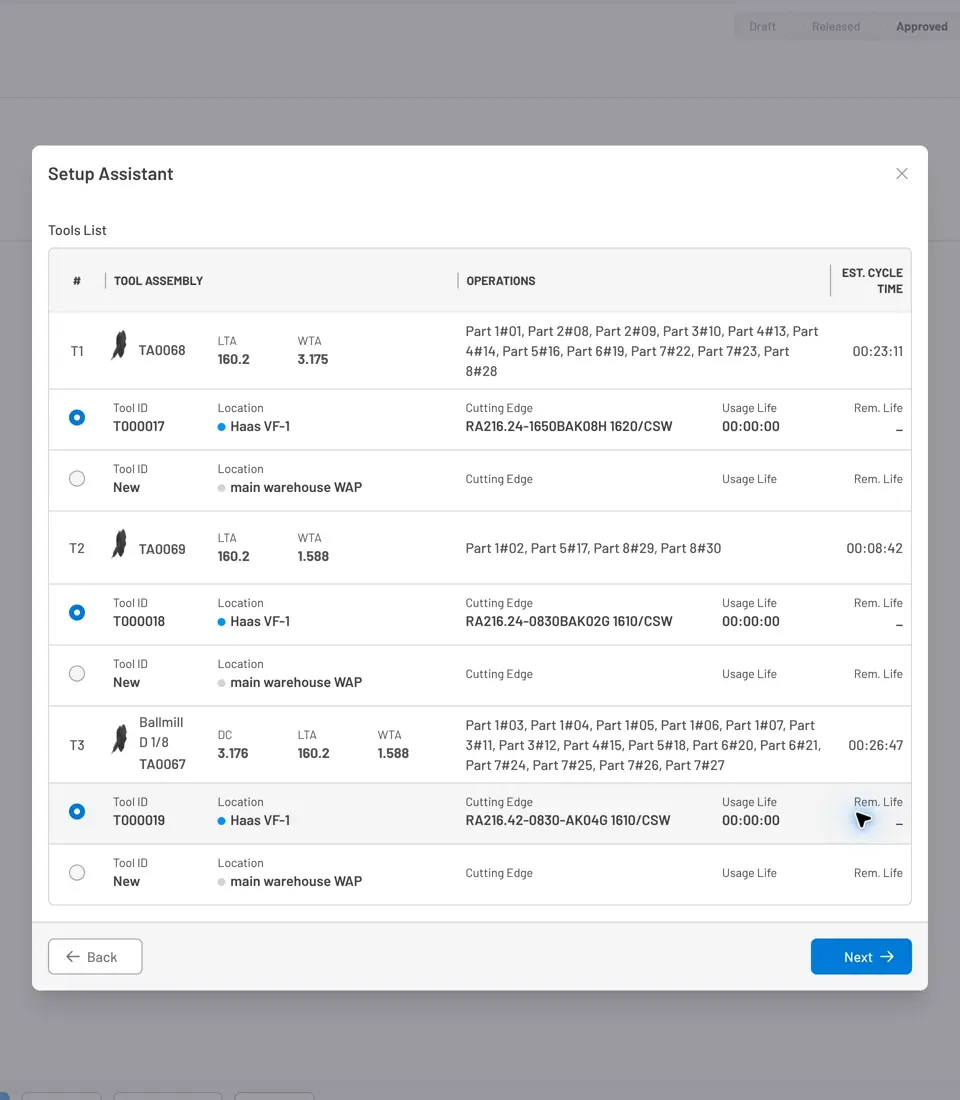
Task: Proceed with the Next button
Action: pos(861,957)
